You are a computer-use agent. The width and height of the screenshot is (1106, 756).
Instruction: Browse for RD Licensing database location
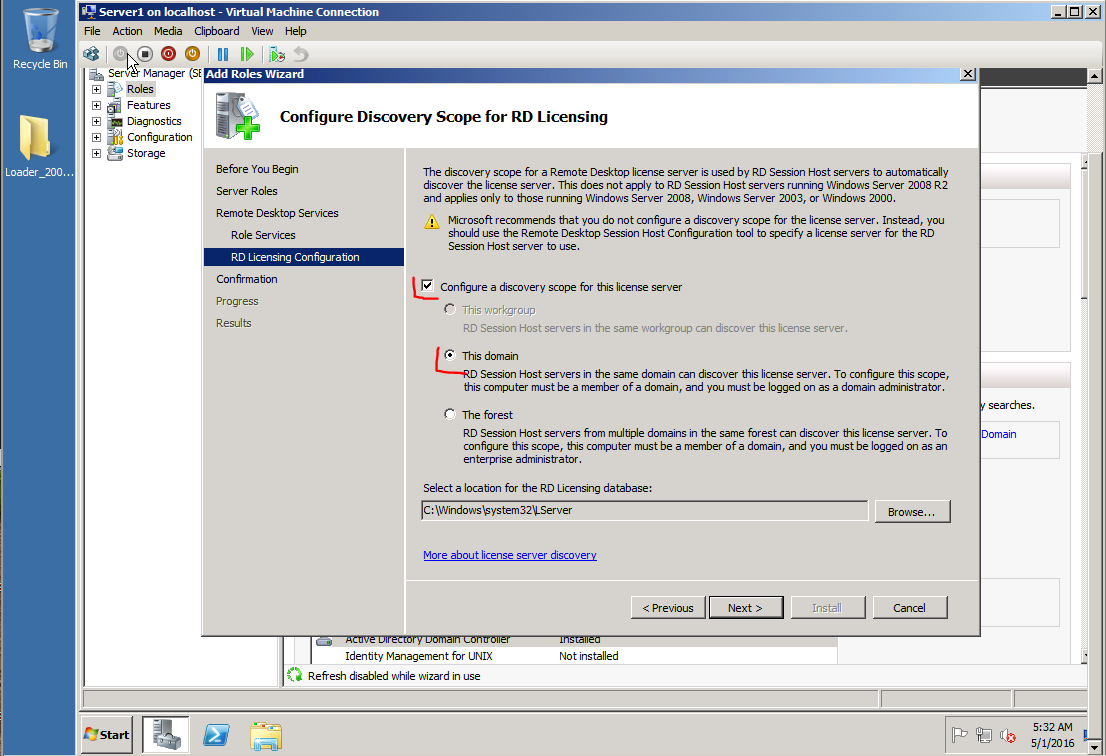click(912, 512)
